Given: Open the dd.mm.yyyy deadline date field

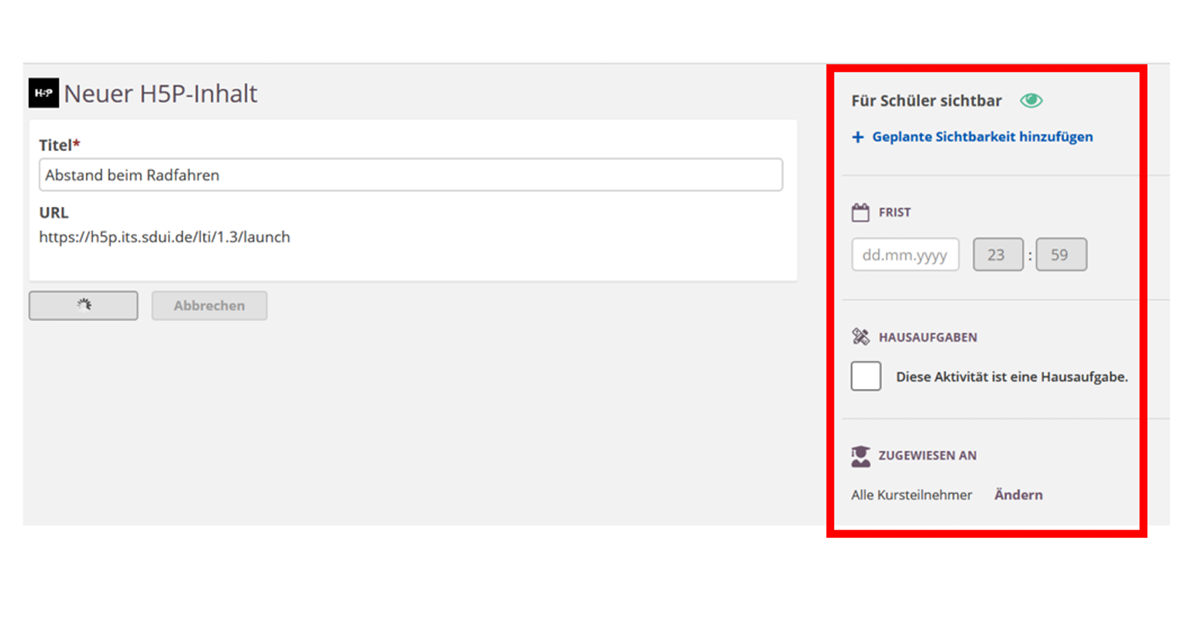Looking at the screenshot, I should click(x=905, y=255).
